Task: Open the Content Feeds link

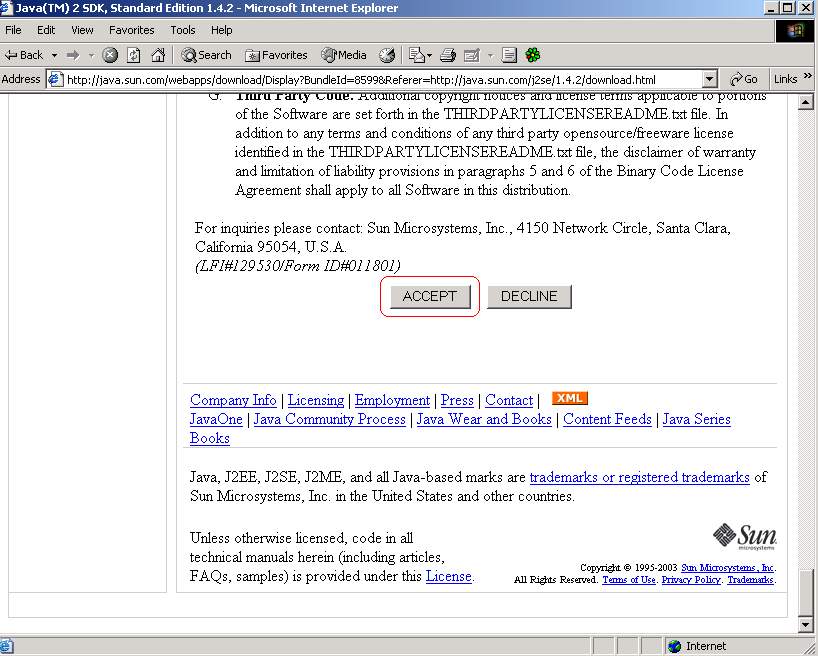Action: [x=607, y=420]
